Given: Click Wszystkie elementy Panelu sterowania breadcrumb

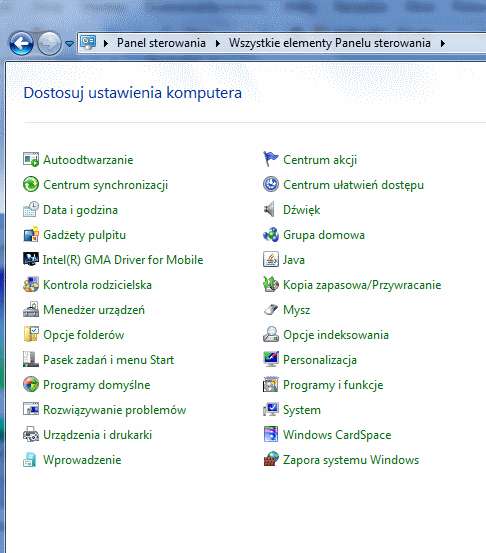Looking at the screenshot, I should [x=330, y=43].
